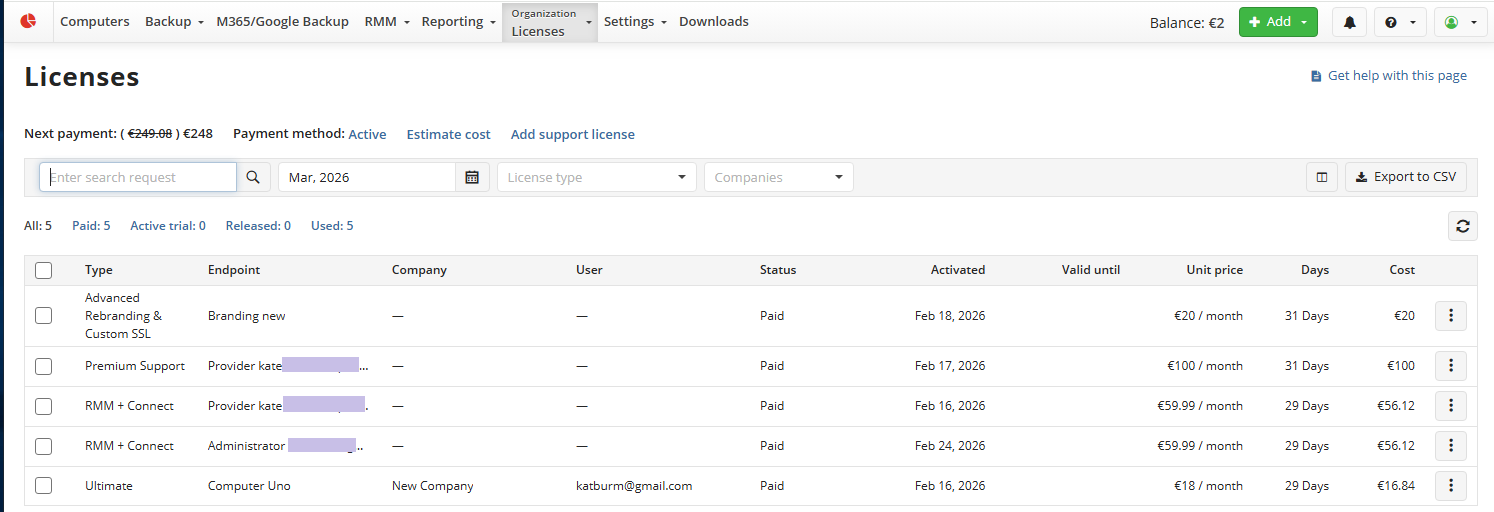1494x512 pixels.
Task: Select the Premium Support license checkbox
Action: 44,366
